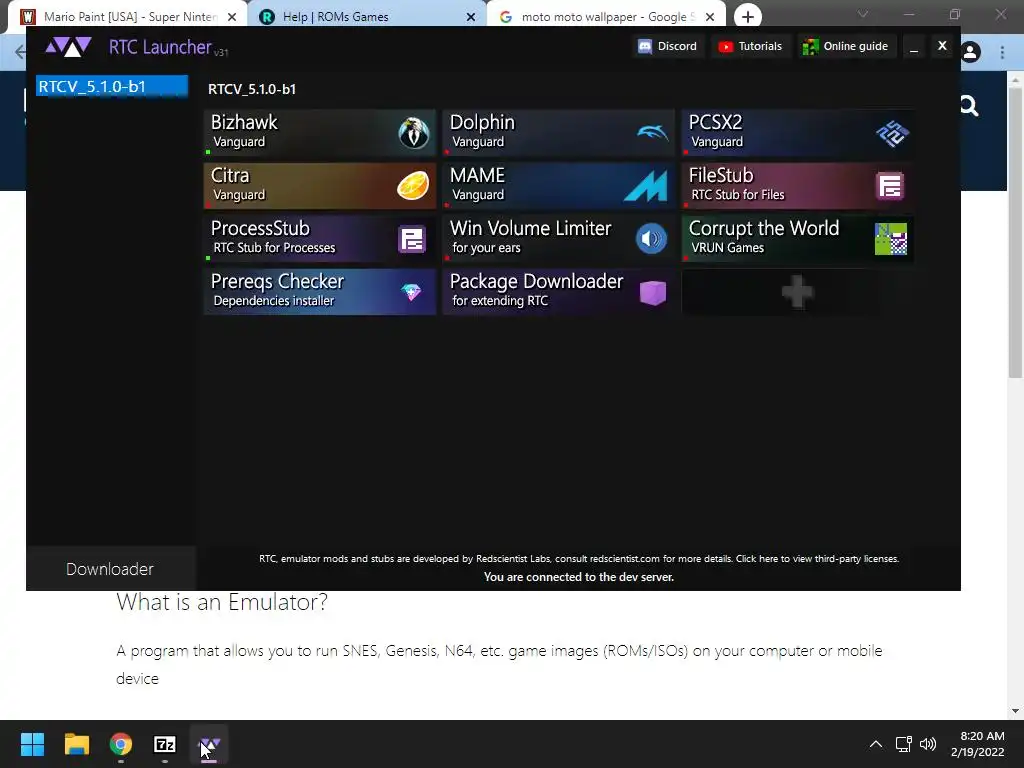Open Bizhawk Vanguard via its bird icon
Screen dimensions: 1024x768
point(413,133)
